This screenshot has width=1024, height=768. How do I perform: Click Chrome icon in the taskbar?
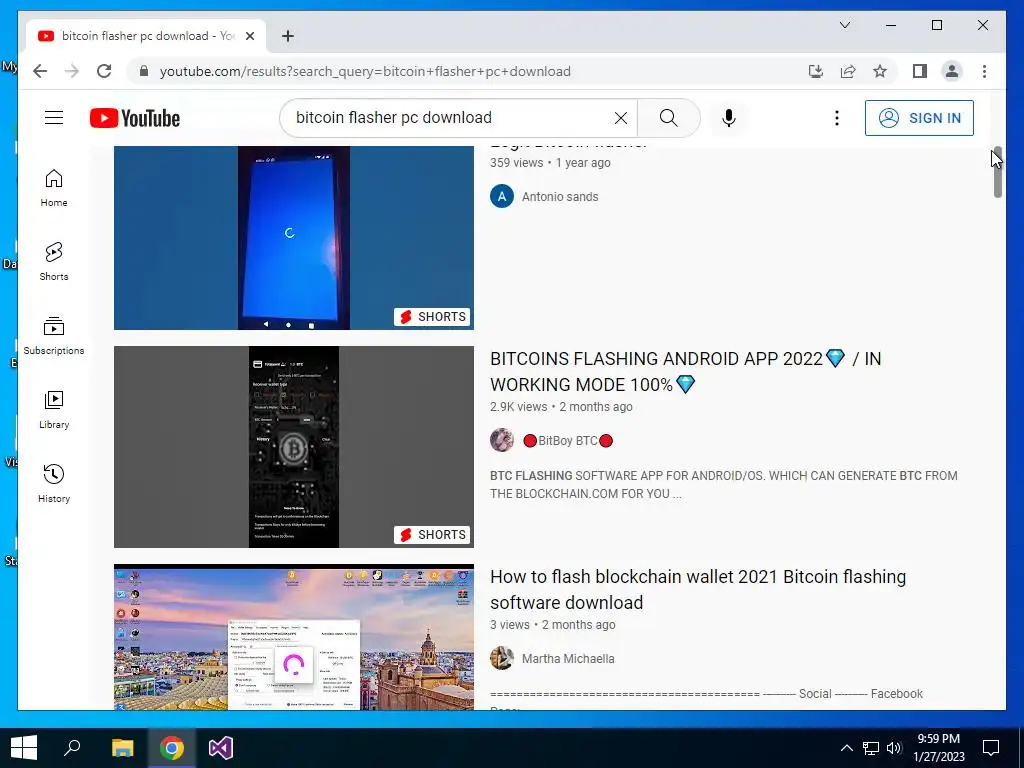pos(172,748)
